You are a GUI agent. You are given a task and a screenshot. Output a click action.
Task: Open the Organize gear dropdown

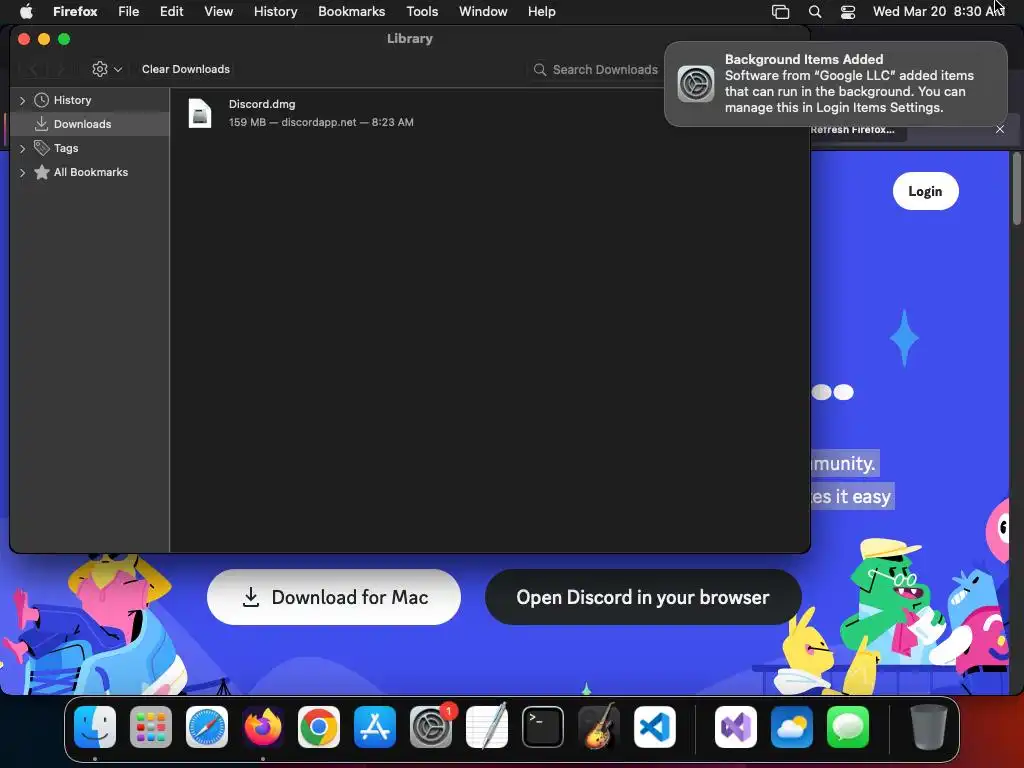106,69
